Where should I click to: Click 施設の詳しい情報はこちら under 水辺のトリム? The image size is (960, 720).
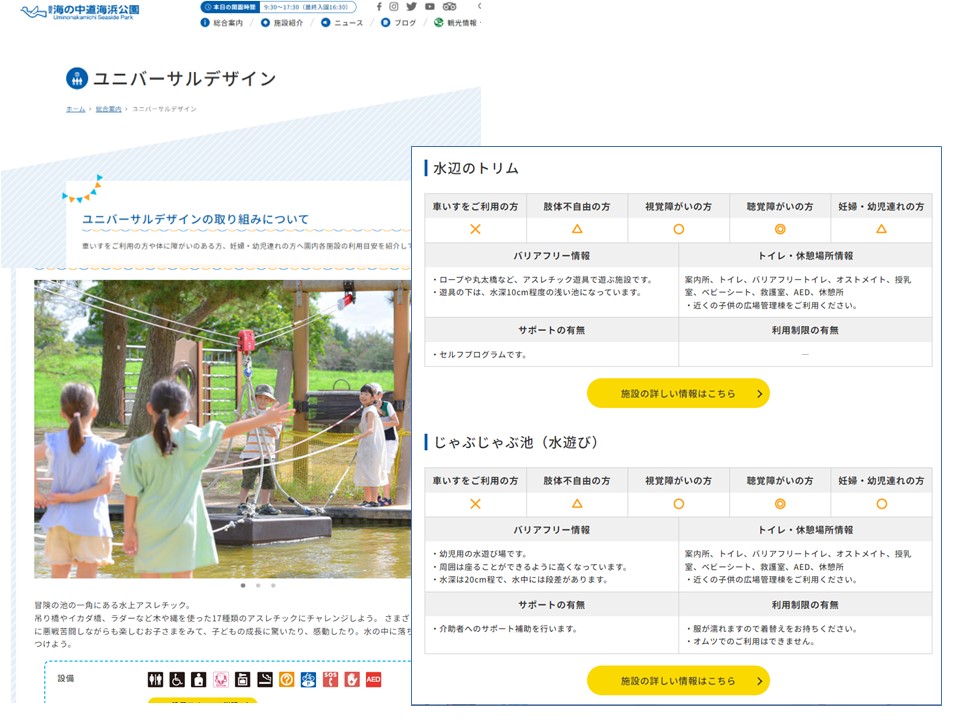pyautogui.click(x=678, y=394)
